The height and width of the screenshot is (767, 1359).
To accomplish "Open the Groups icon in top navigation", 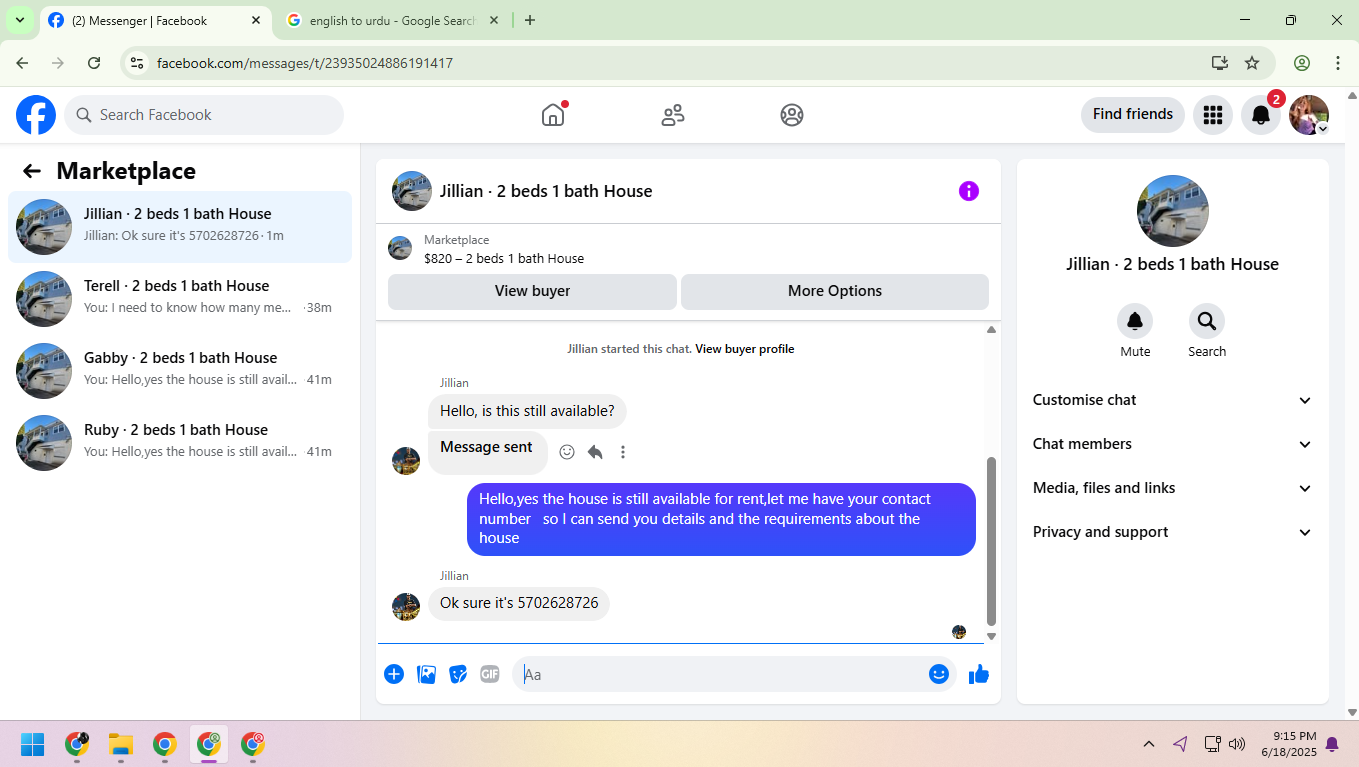I will tap(792, 115).
